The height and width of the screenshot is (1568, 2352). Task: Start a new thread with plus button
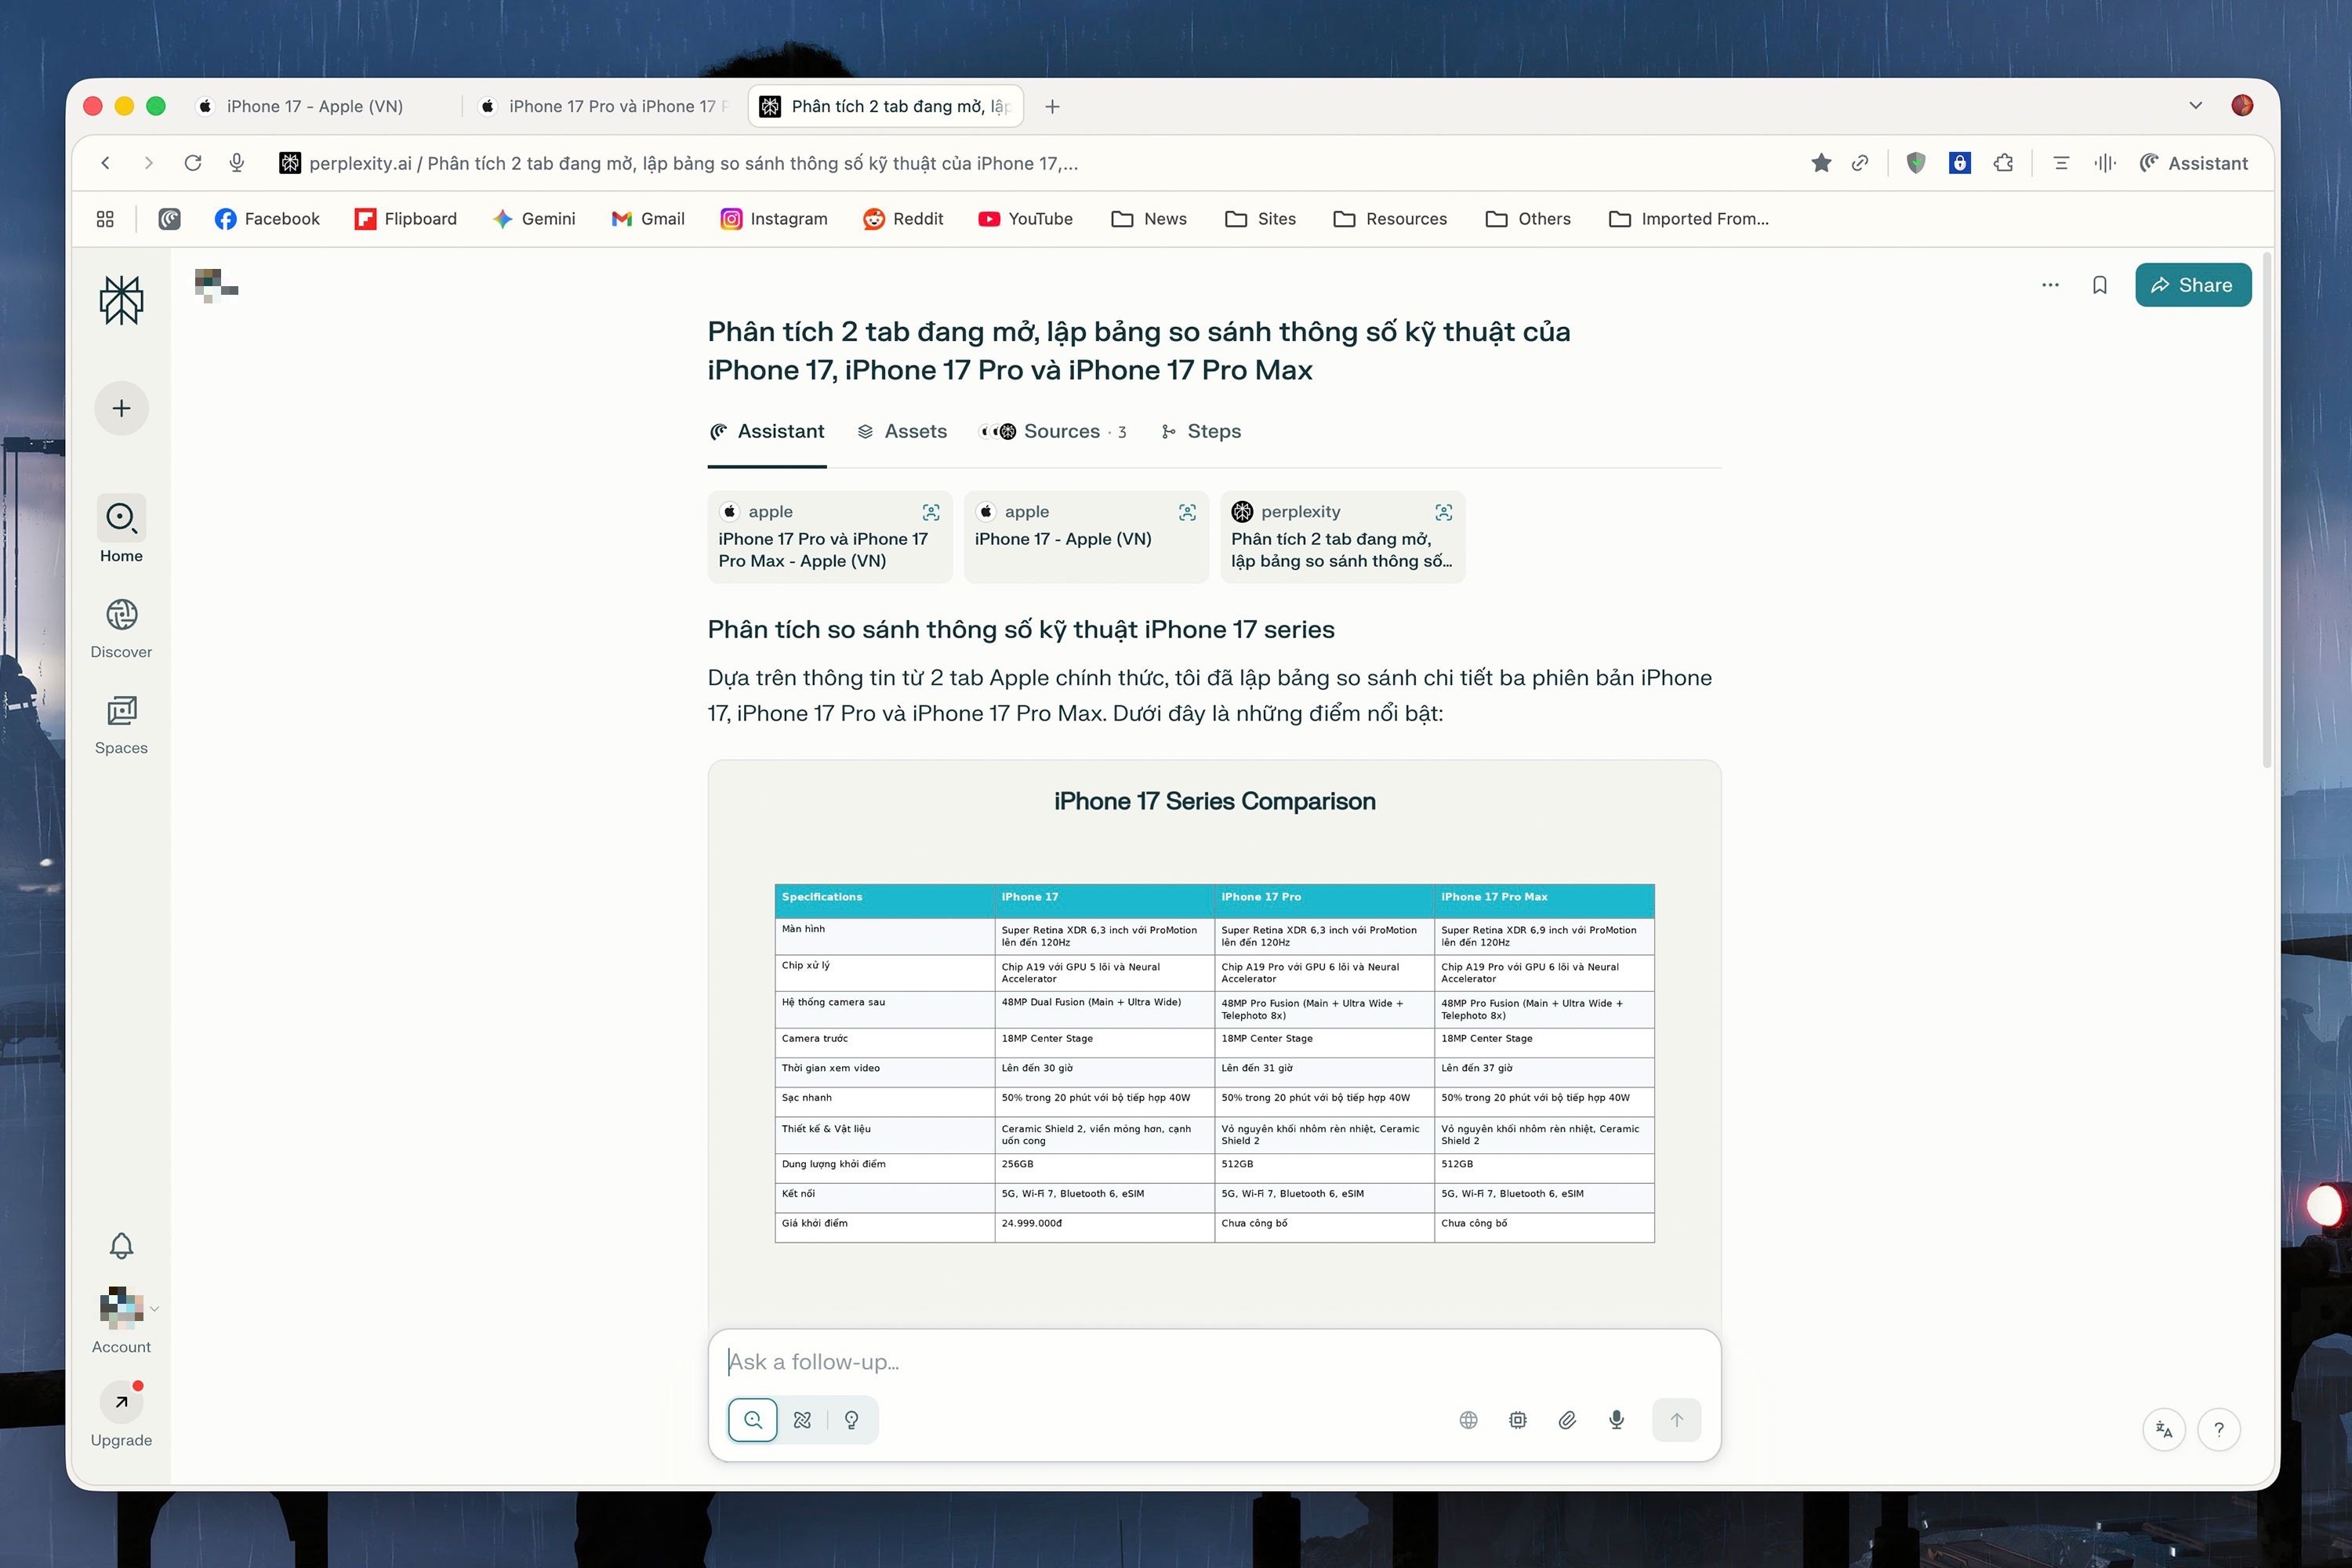click(121, 408)
